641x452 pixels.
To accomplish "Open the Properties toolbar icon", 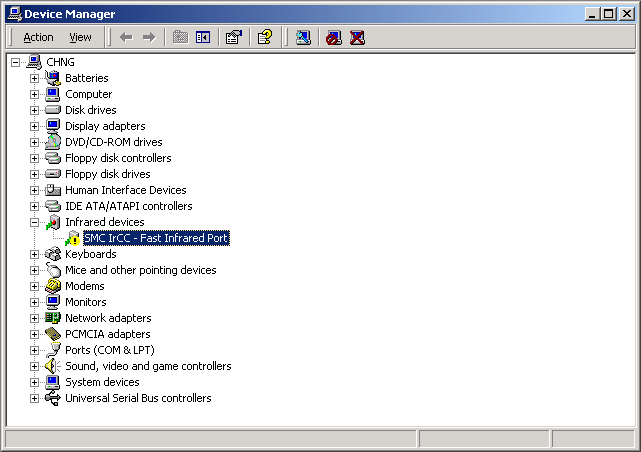I will [234, 38].
